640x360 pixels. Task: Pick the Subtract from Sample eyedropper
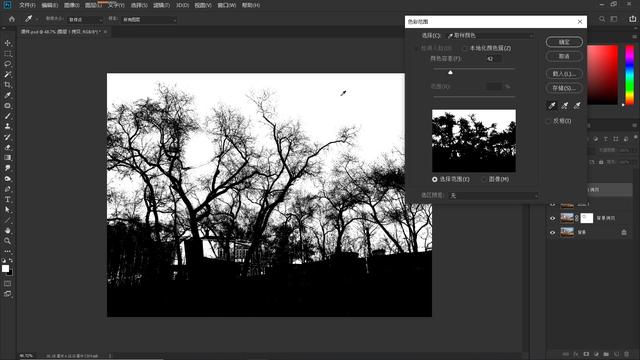coord(577,106)
